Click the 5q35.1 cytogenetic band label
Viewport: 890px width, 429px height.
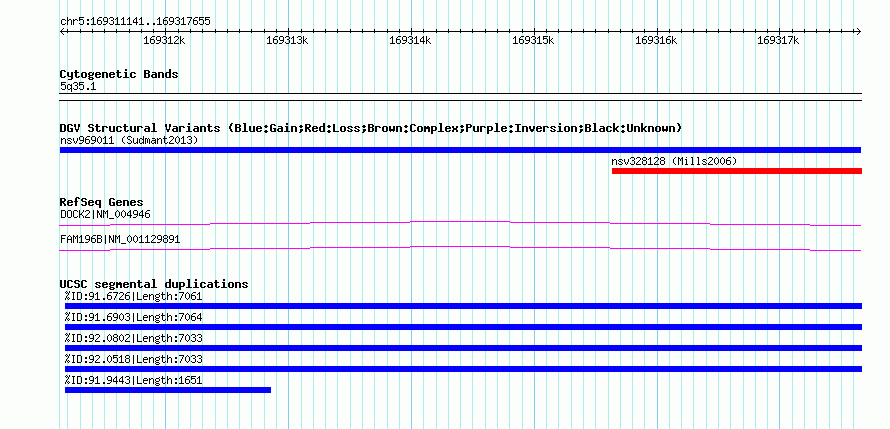(x=77, y=87)
